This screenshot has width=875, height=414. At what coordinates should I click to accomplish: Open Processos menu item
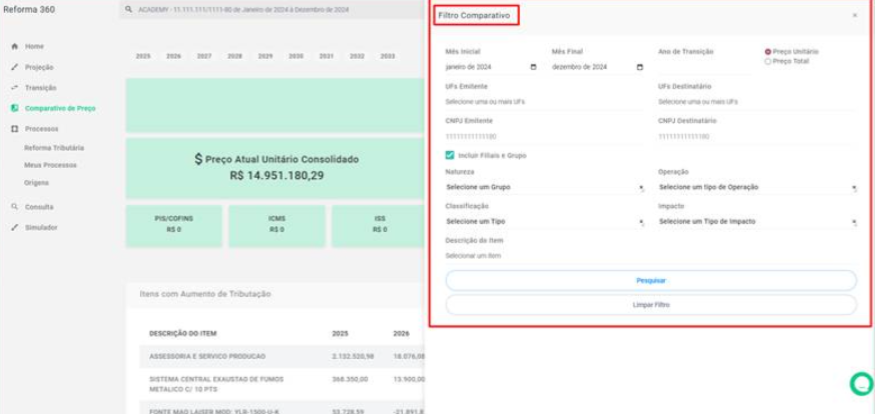click(41, 129)
